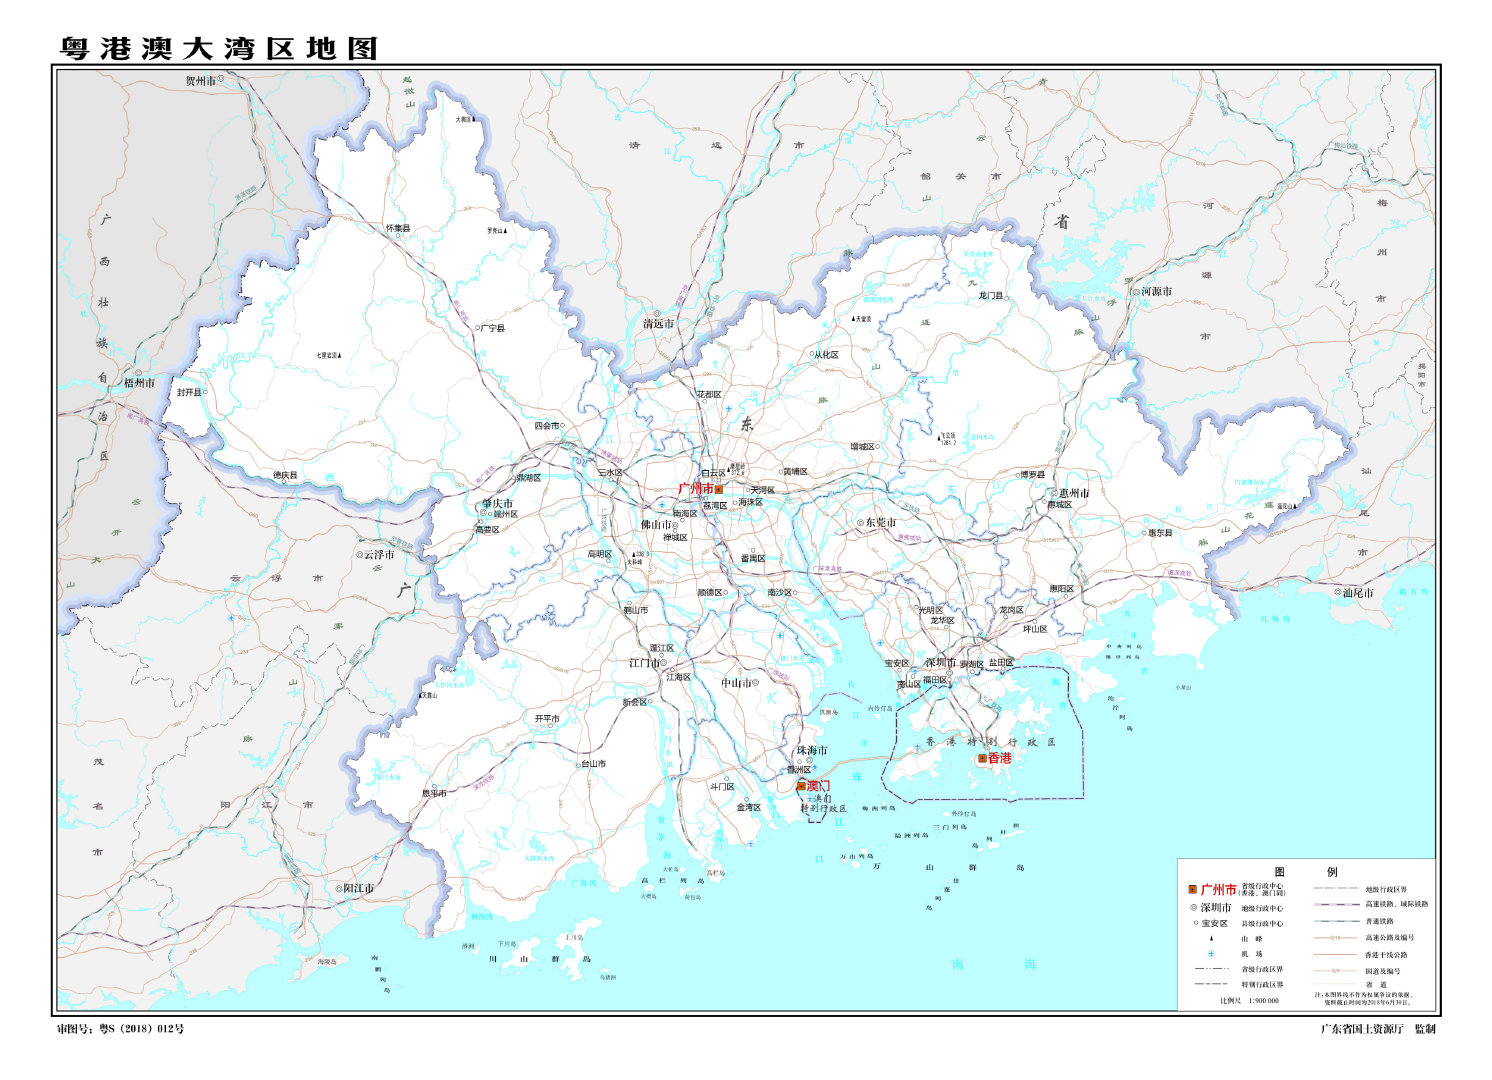Click the airport symbol near 白云区 Guangzhou

[x=729, y=409]
